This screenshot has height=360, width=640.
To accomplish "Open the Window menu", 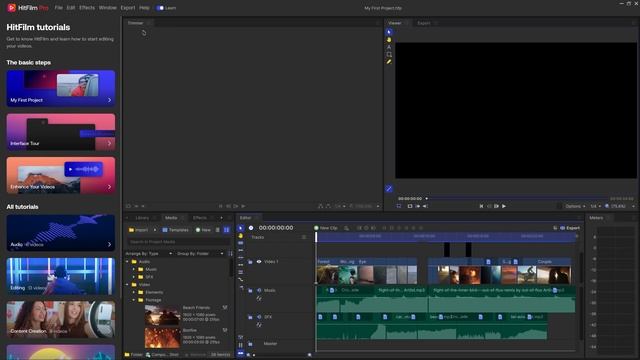I will click(108, 8).
